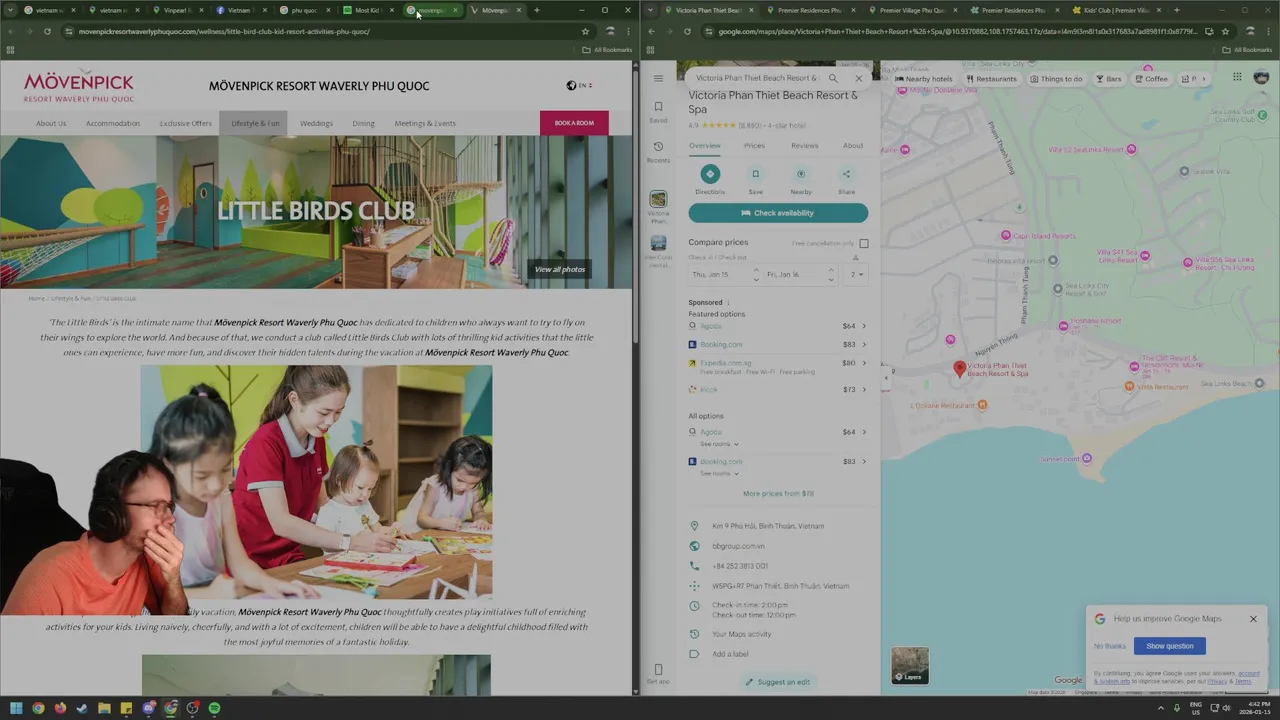
Task: Filter map by Bars chip
Action: [x=1109, y=78]
